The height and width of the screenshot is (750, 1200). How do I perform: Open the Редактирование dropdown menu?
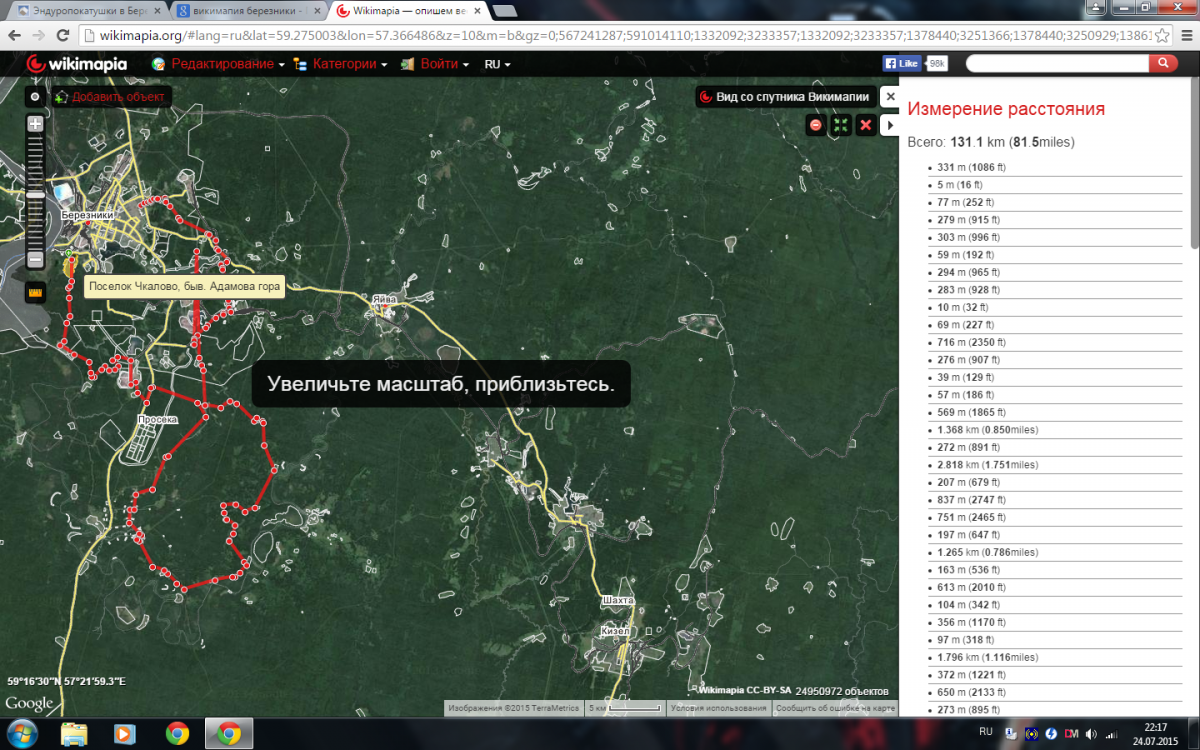(x=217, y=64)
